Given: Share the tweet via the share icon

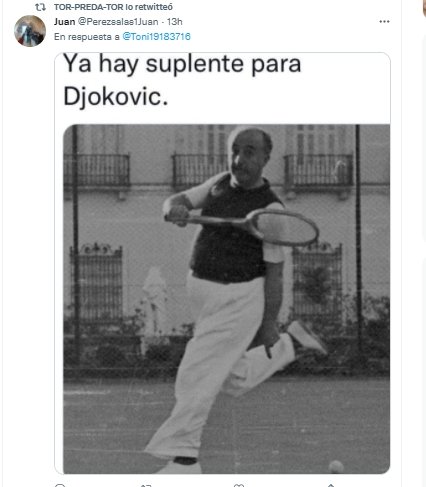Looking at the screenshot, I should click(331, 485).
